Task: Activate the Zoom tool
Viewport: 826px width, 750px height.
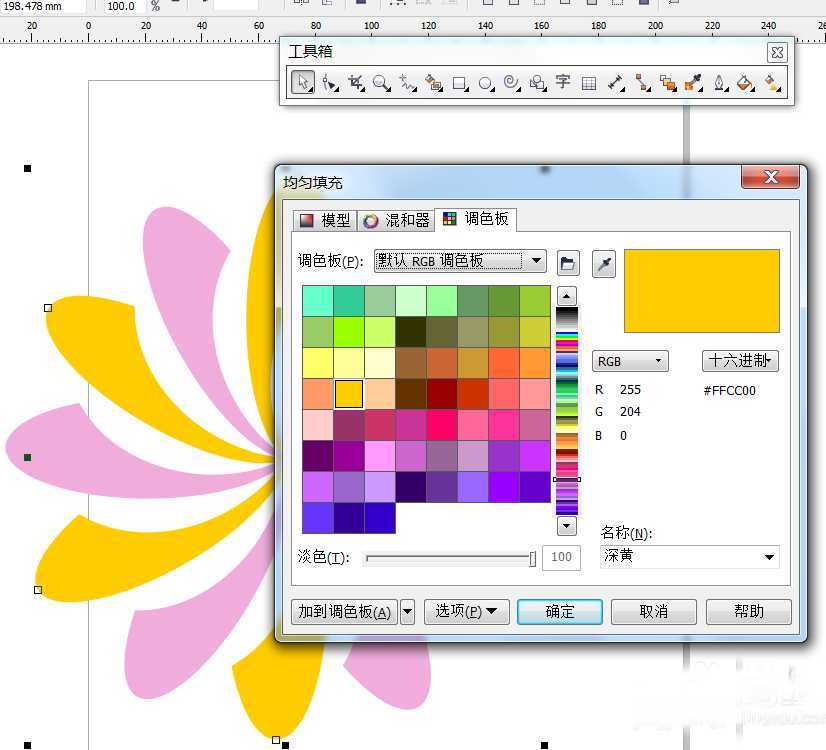Action: [x=381, y=83]
